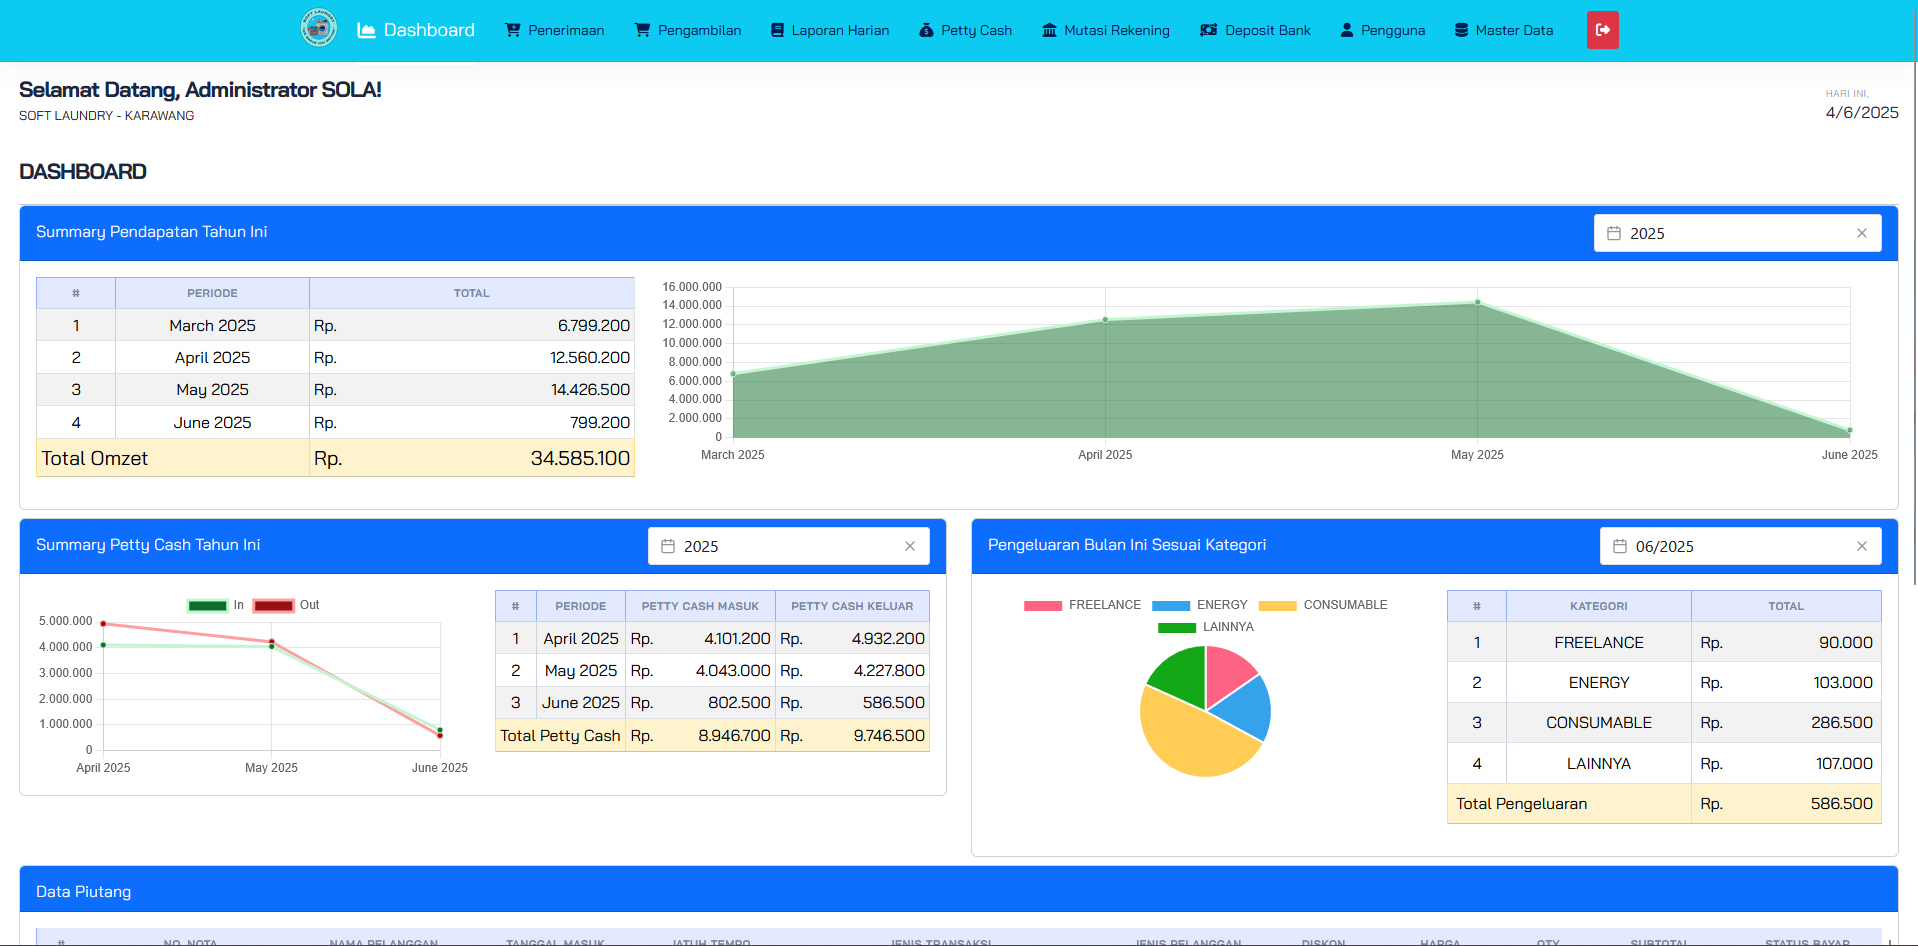Screen dimensions: 1918x946
Task: Open the Penerimaan menu
Action: tap(555, 30)
